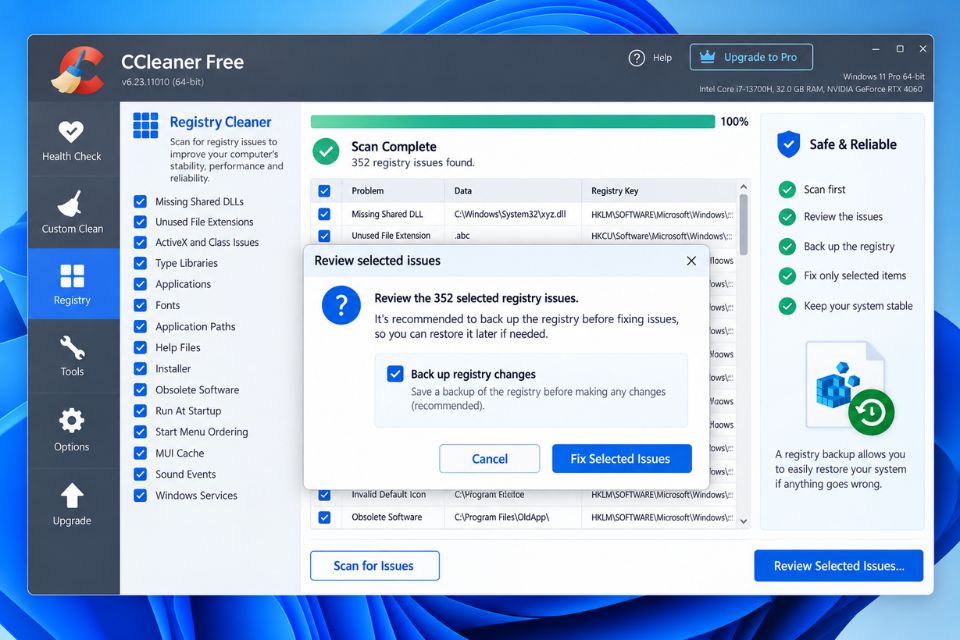Click the results list scroll-down arrow
This screenshot has width=960, height=640.
[743, 521]
